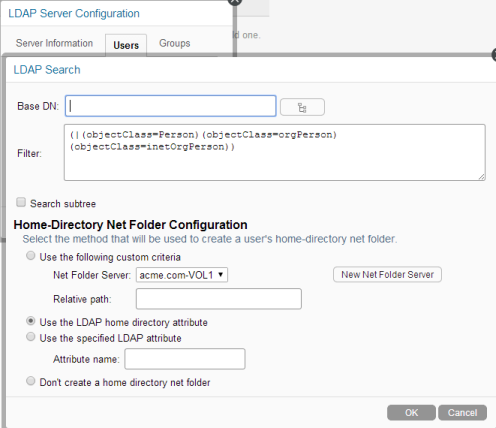Open the Users tab
The image size is (496, 428).
(x=126, y=45)
